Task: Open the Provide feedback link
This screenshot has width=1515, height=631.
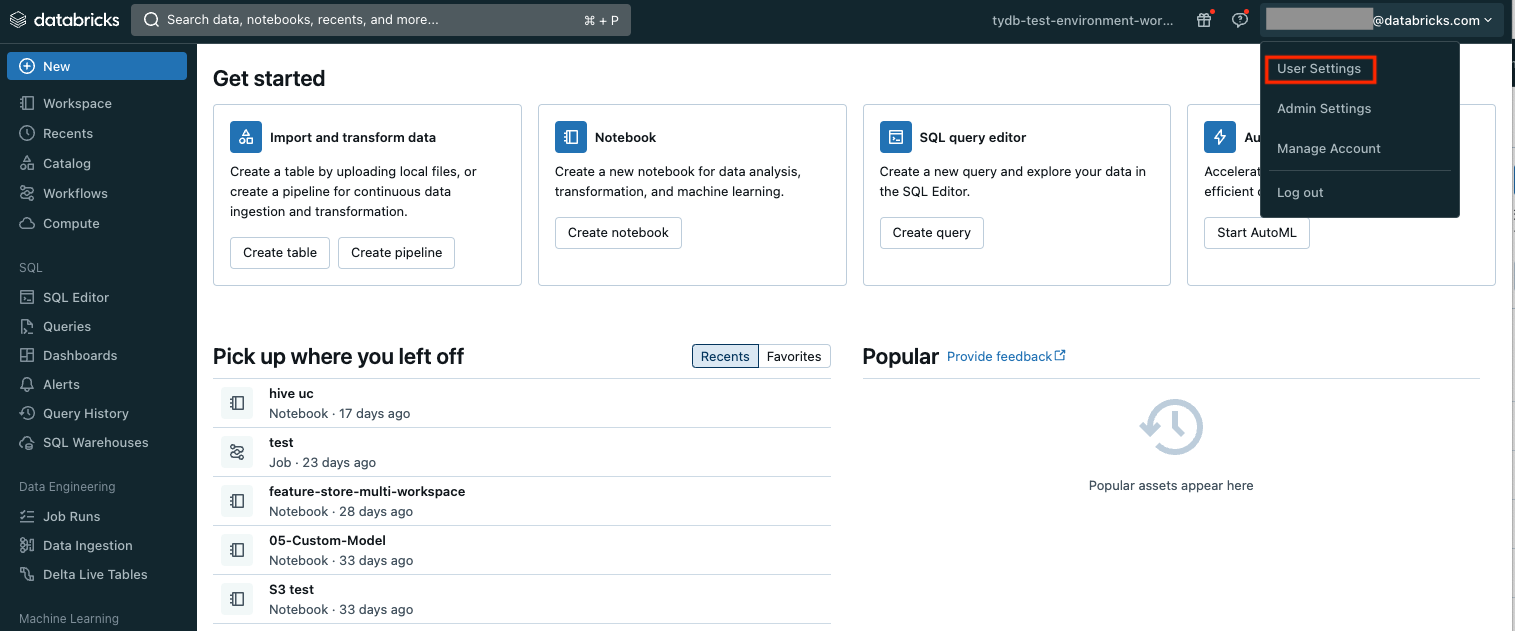Action: click(x=999, y=355)
